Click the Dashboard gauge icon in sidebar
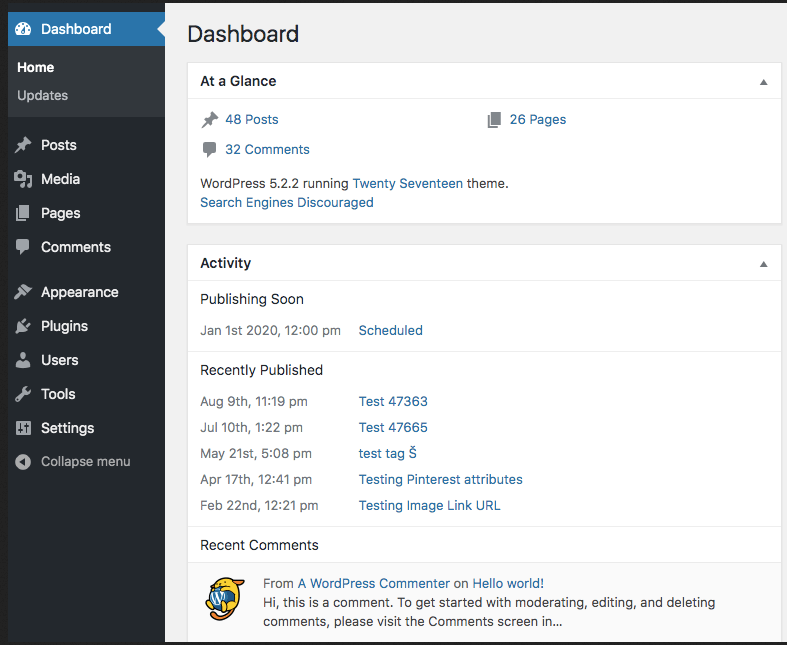Image resolution: width=787 pixels, height=645 pixels. [x=23, y=29]
